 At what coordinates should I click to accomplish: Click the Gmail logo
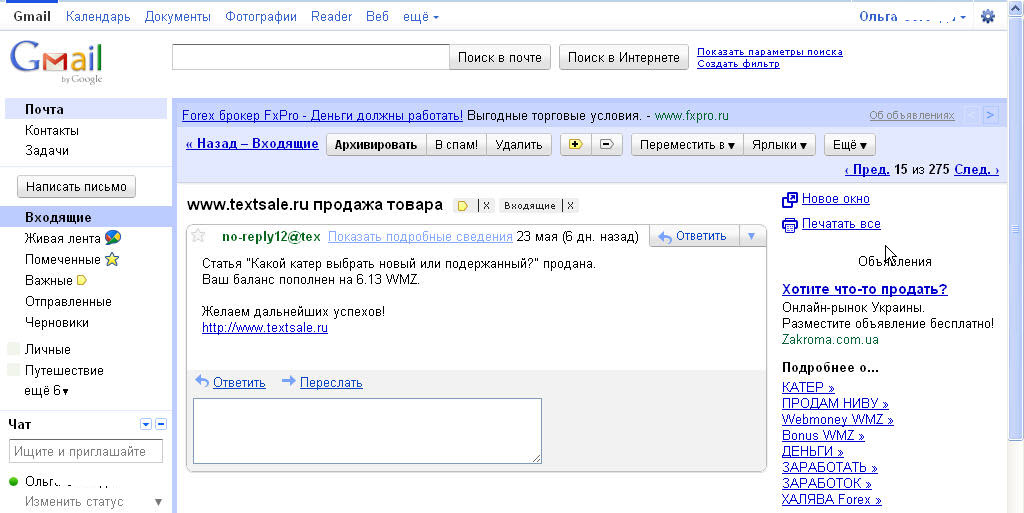coord(56,62)
